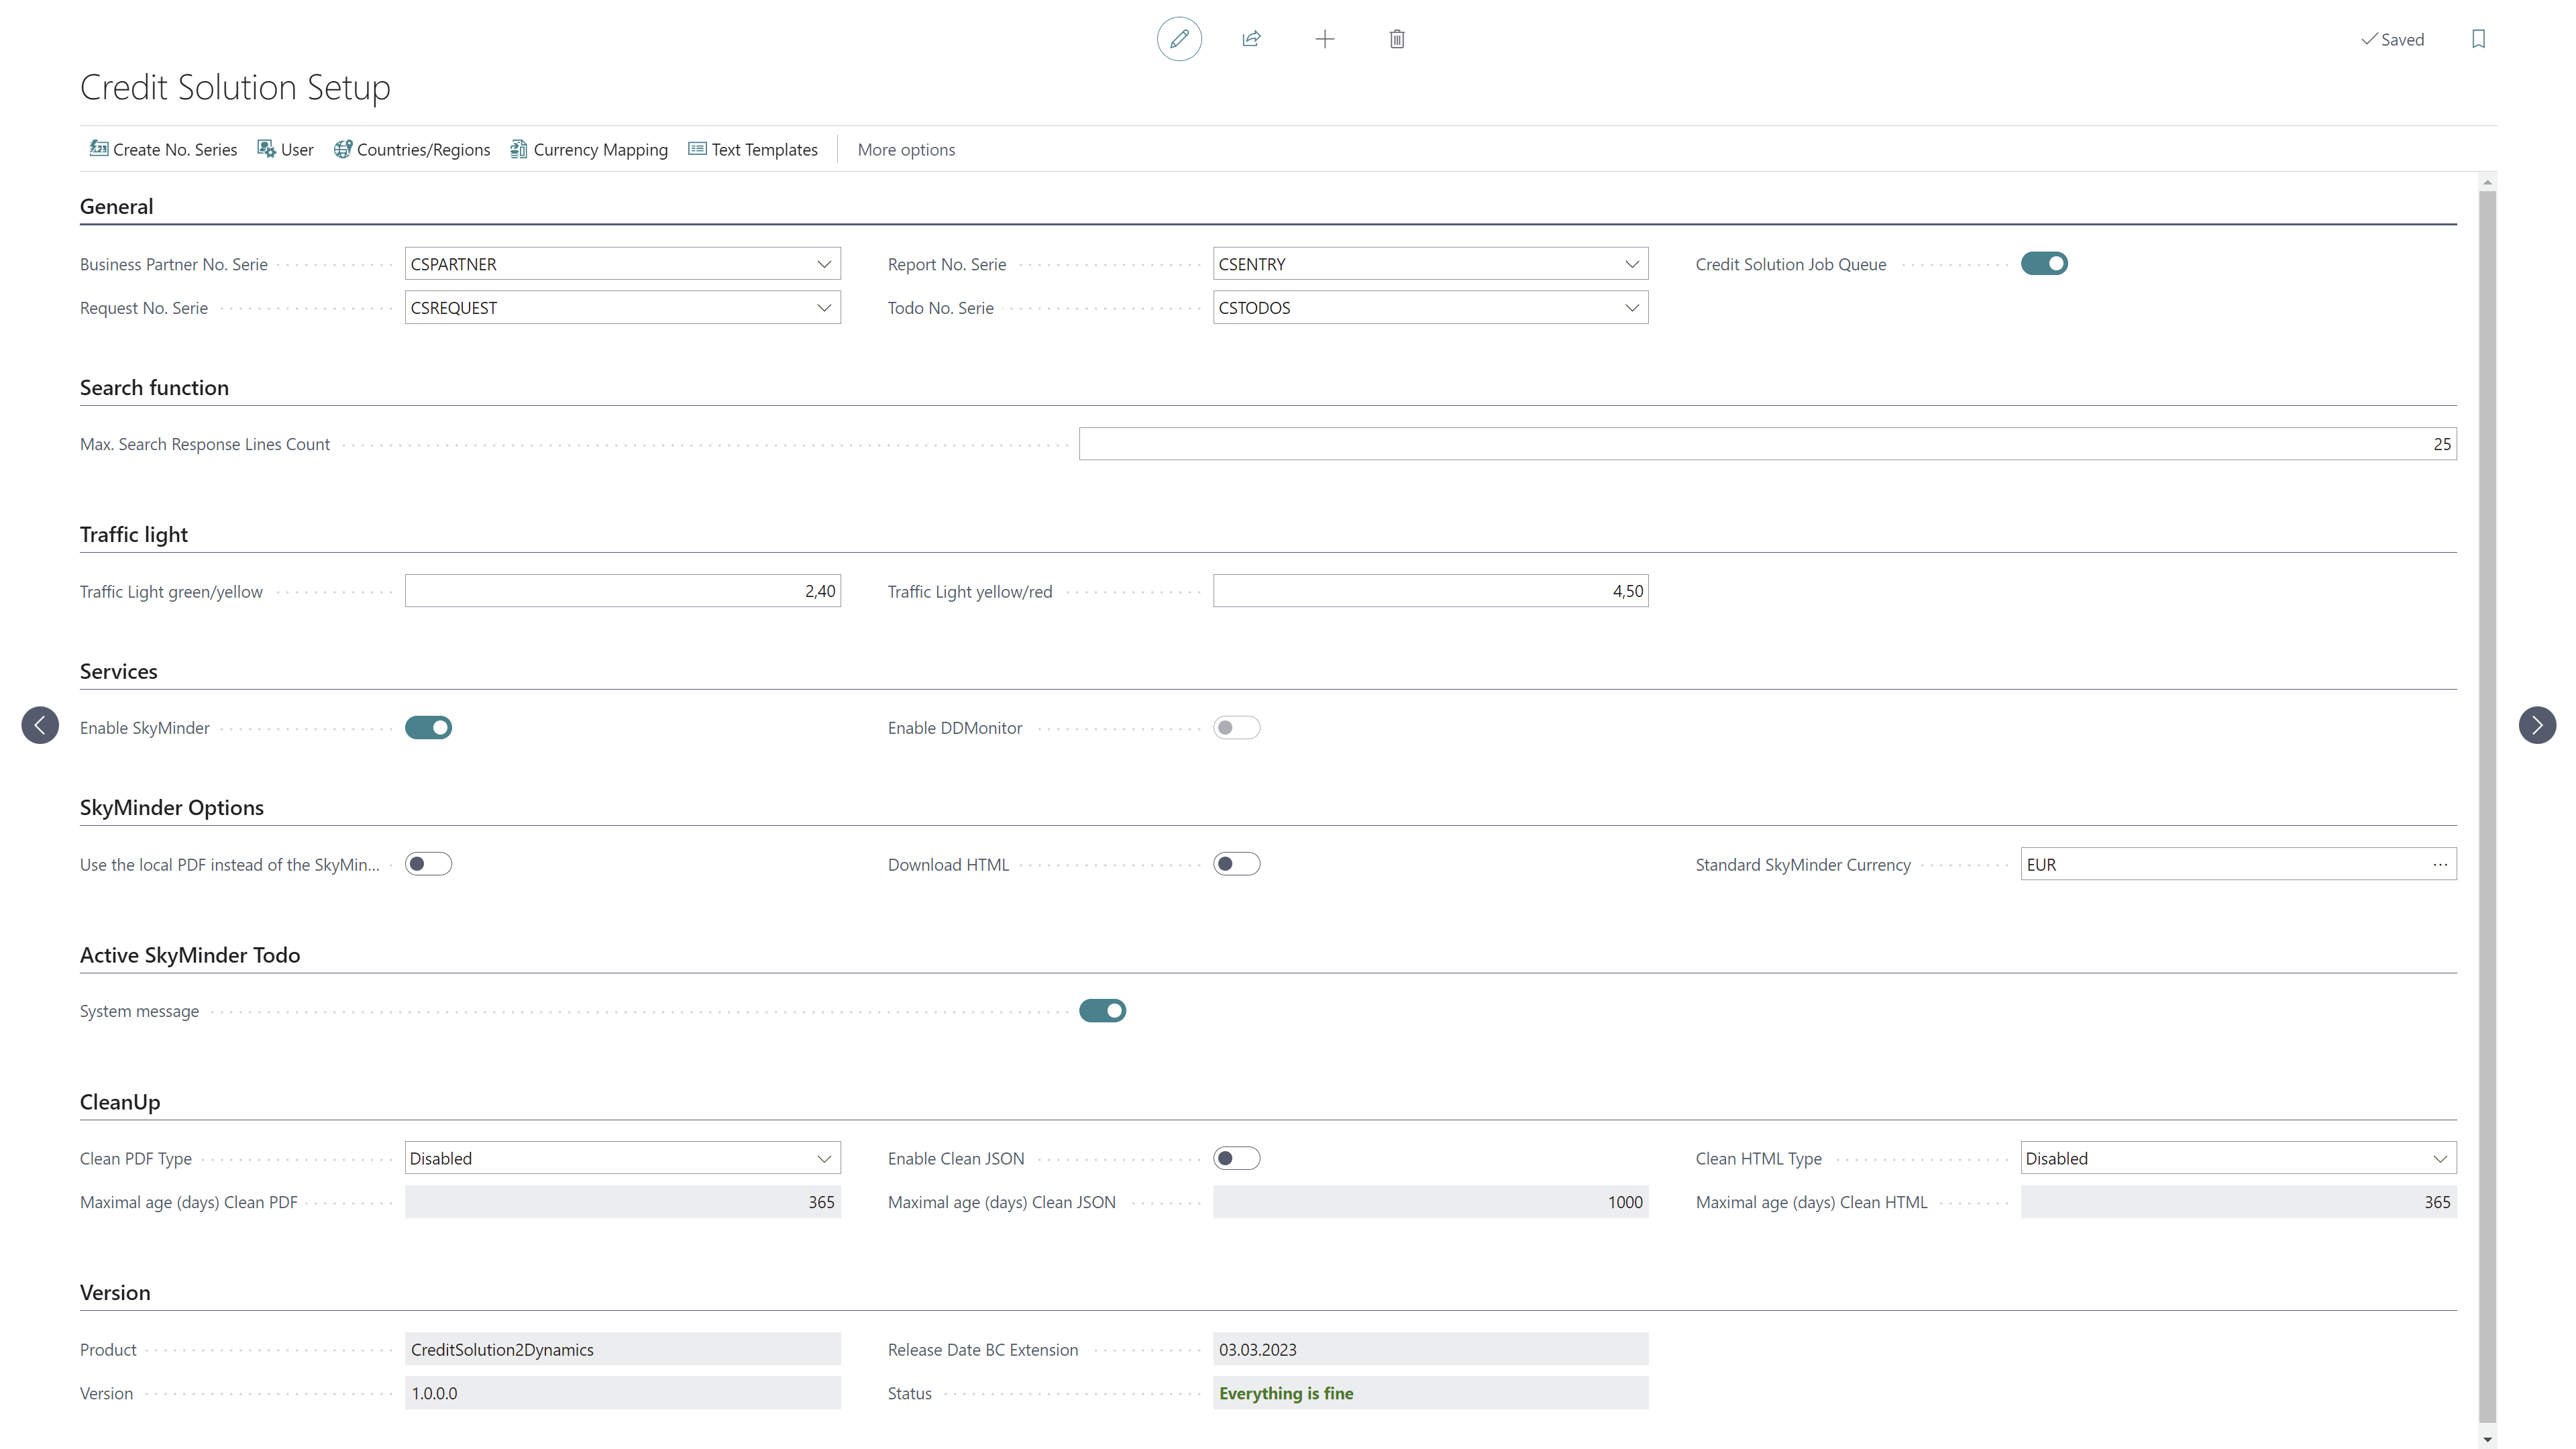
Task: Open the share icon
Action: pyautogui.click(x=1251, y=39)
